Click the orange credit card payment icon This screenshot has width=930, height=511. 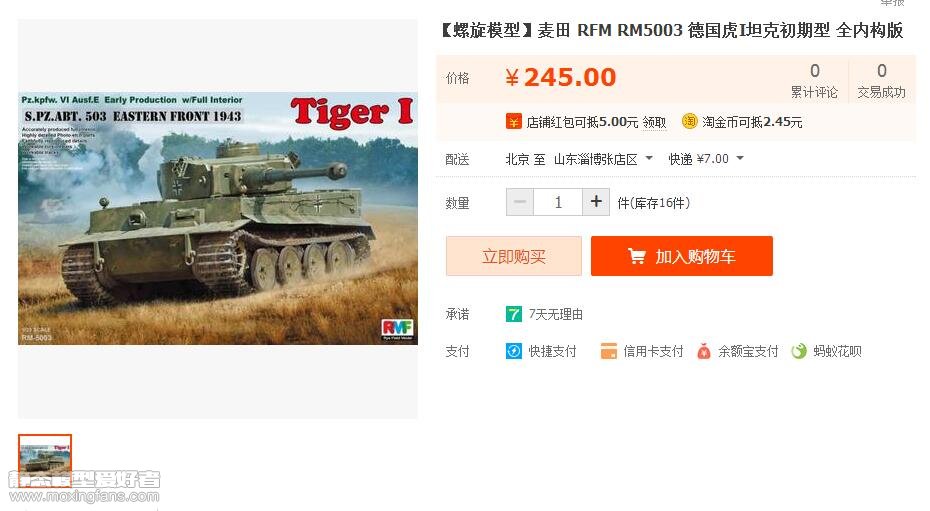coord(609,351)
